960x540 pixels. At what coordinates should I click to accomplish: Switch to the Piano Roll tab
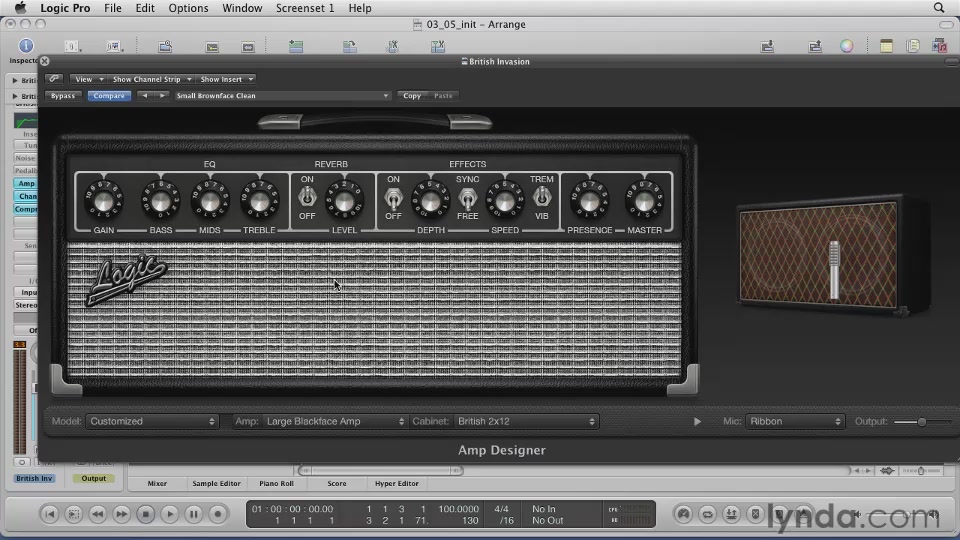276,483
